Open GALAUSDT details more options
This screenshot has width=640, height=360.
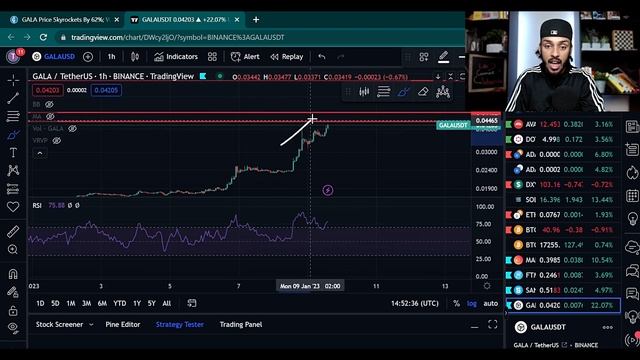607,327
